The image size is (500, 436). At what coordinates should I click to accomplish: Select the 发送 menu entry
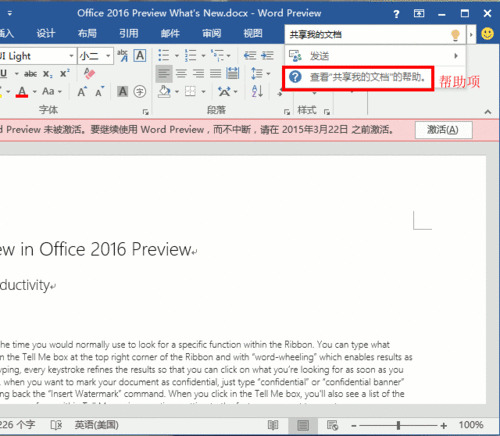tap(375, 56)
